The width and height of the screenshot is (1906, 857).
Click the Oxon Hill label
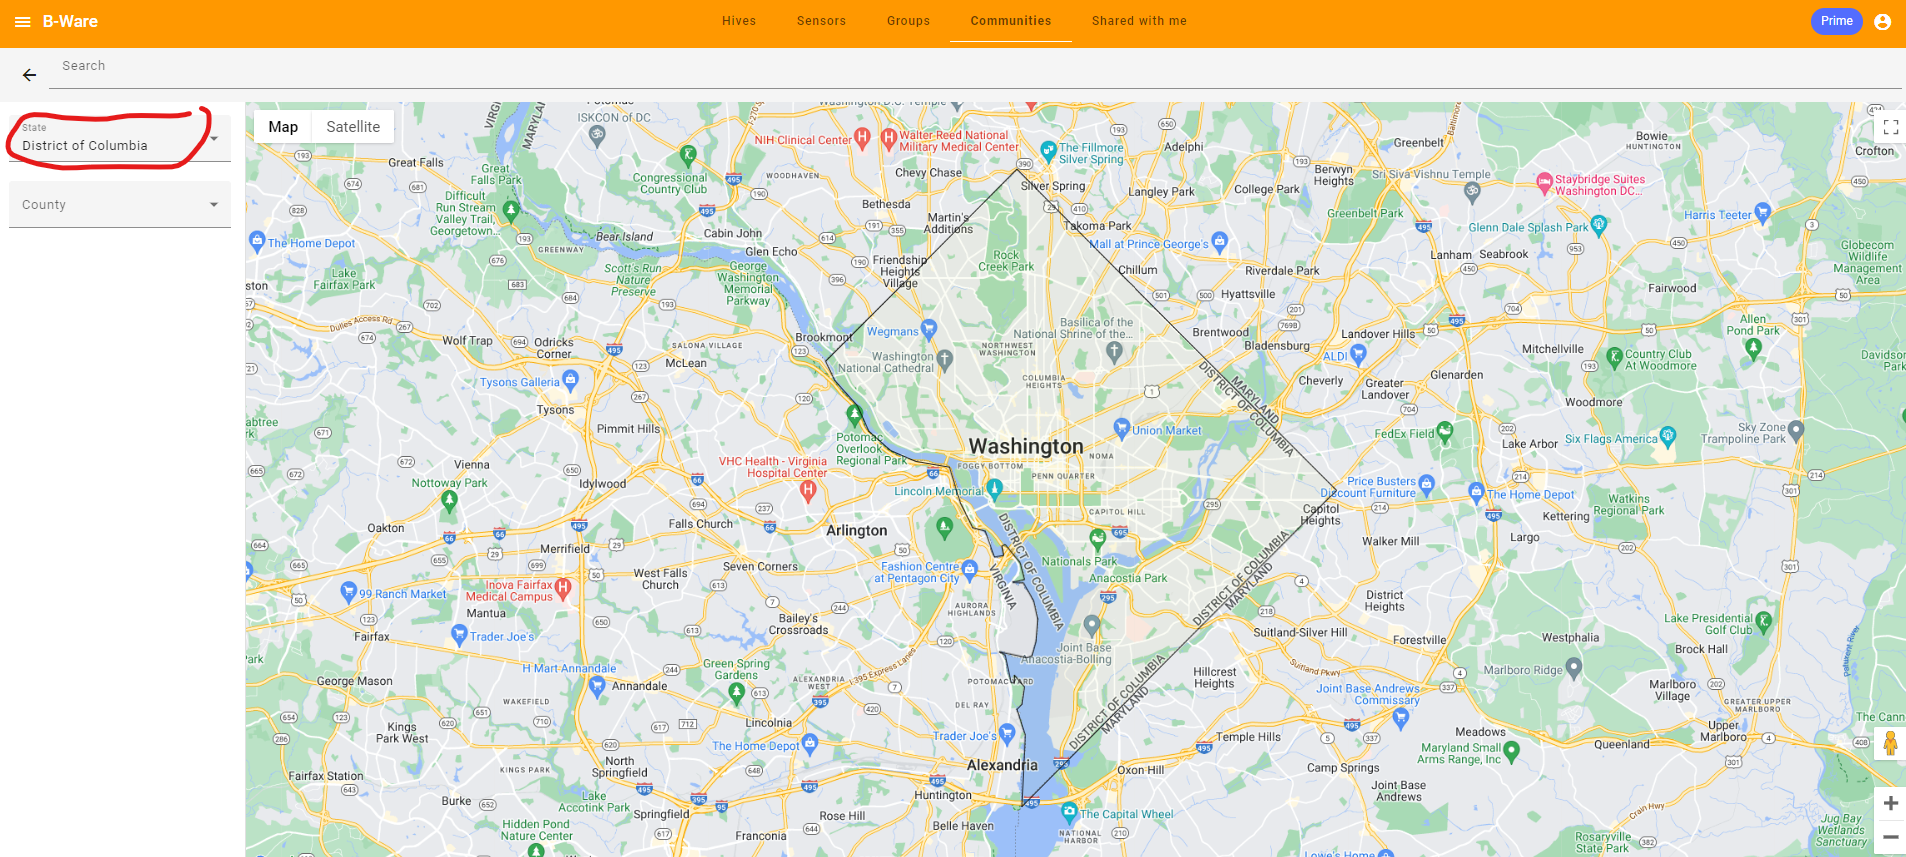1140,770
